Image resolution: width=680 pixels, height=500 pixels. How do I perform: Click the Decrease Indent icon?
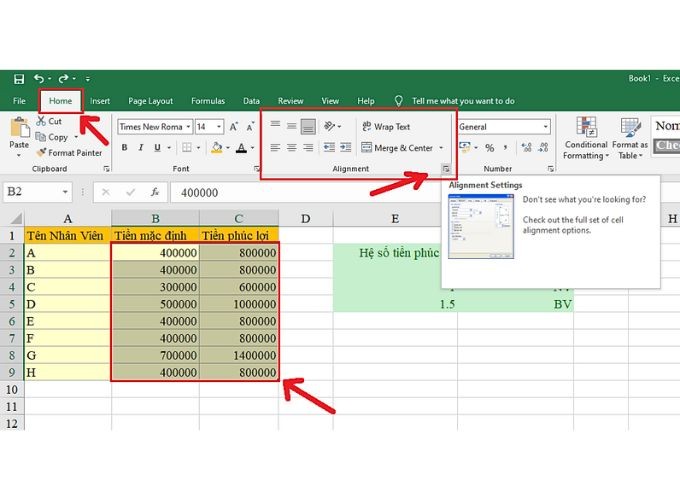[329, 147]
